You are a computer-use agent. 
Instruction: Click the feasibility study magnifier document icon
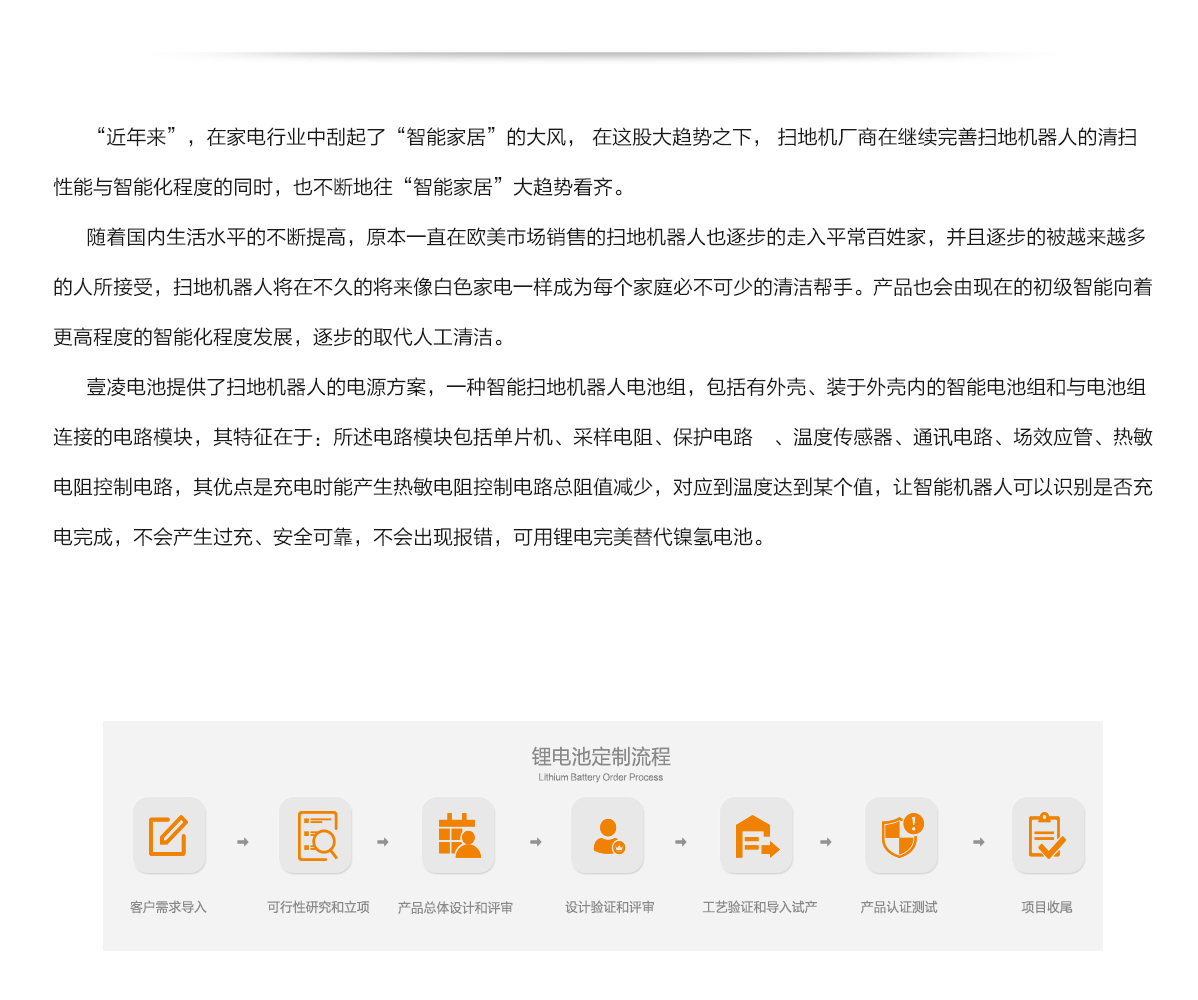point(316,836)
